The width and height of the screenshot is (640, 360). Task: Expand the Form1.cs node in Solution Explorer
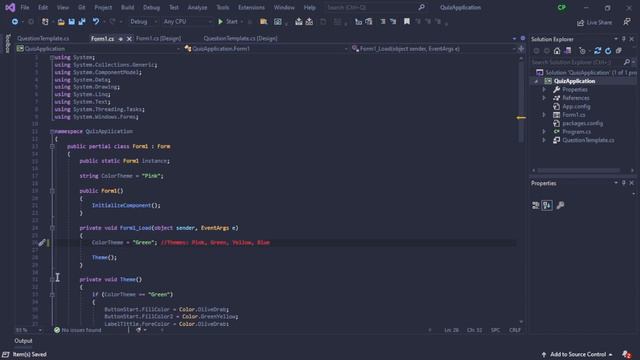[544, 115]
